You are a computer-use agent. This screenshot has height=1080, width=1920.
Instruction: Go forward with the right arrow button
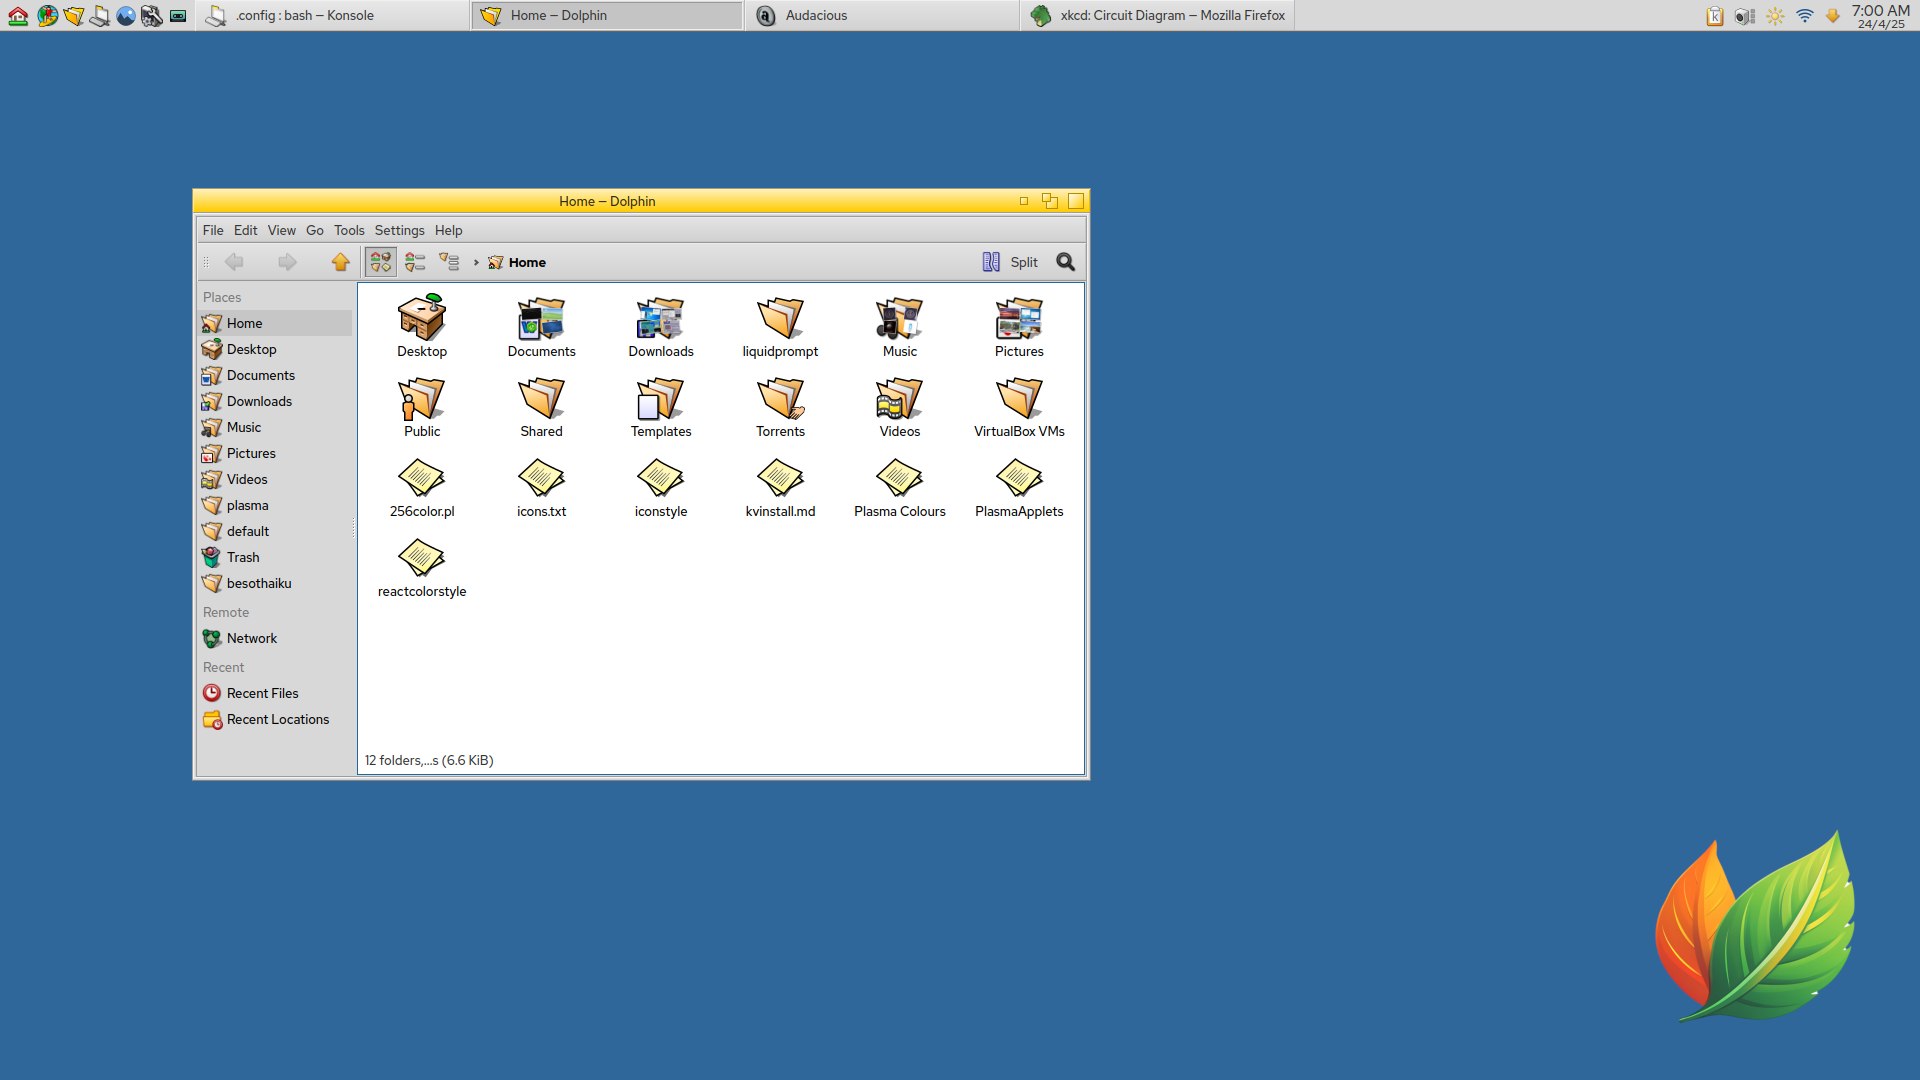pos(287,262)
